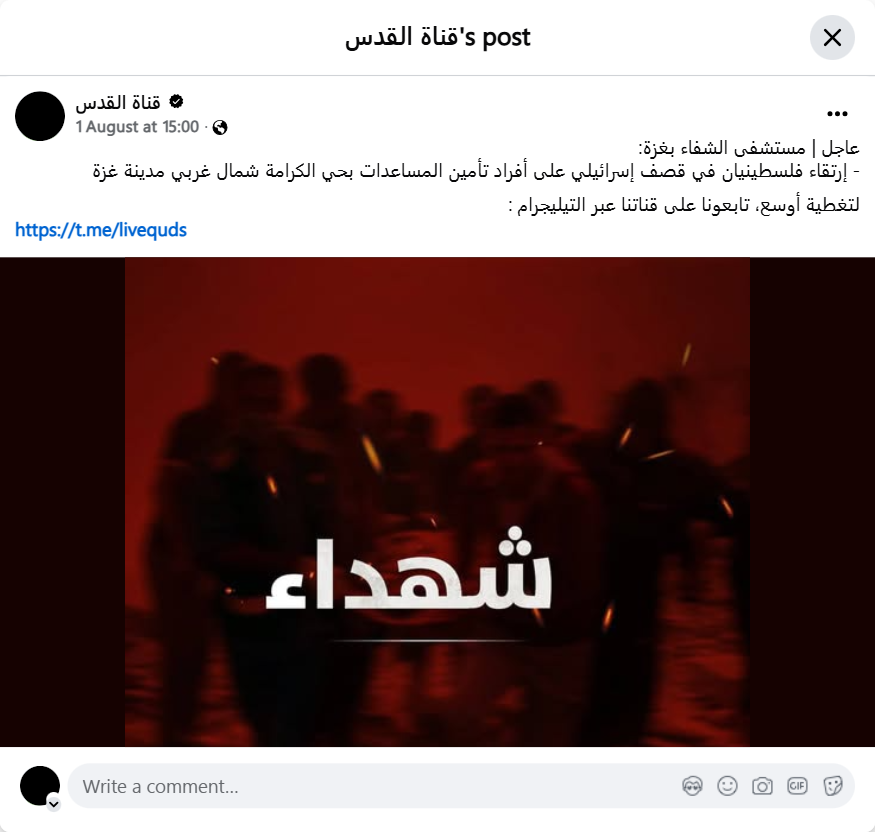This screenshot has height=832, width=875.
Task: Attach a photo using the camera icon
Action: point(762,786)
